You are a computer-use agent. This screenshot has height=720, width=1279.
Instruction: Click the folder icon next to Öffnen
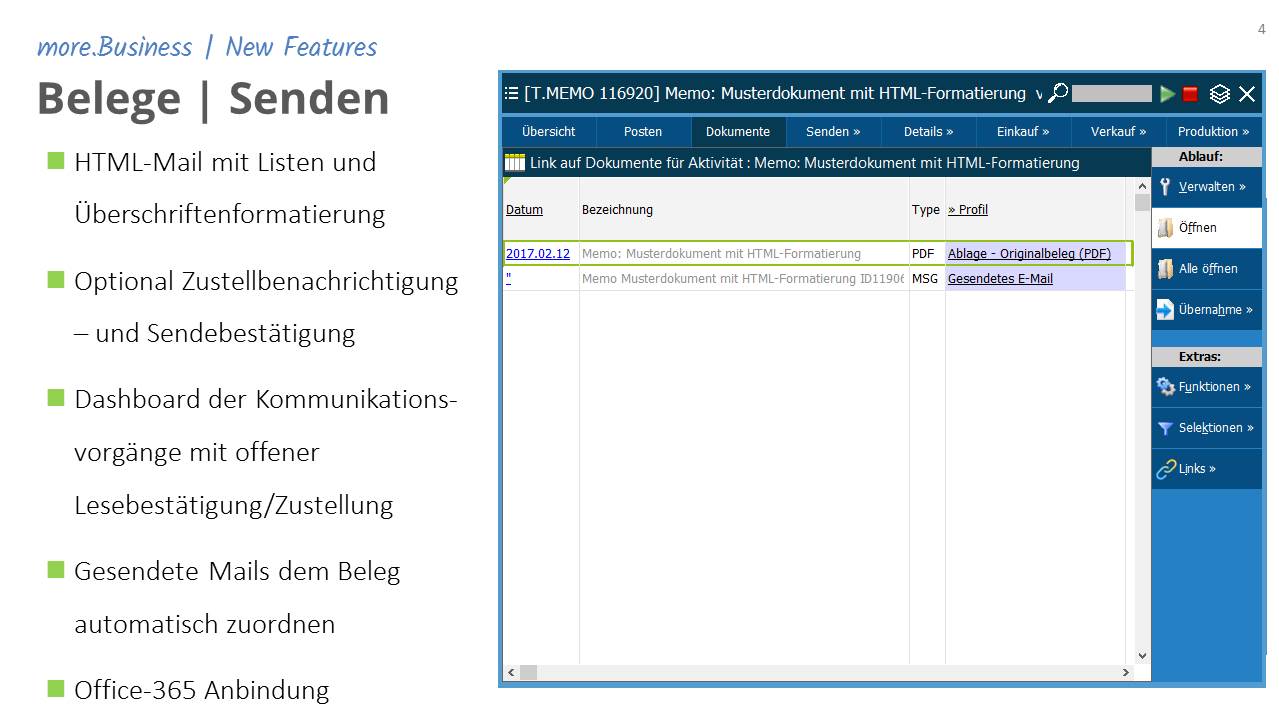1165,228
